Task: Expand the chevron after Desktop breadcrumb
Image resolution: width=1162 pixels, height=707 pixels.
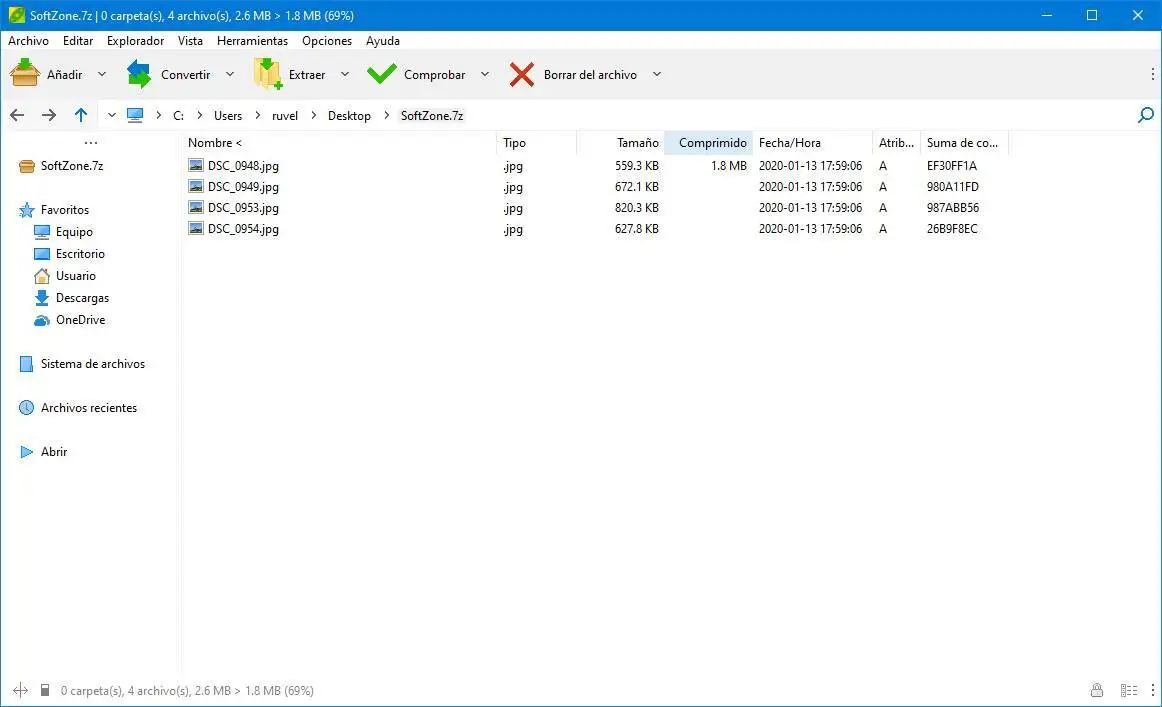Action: [x=386, y=115]
